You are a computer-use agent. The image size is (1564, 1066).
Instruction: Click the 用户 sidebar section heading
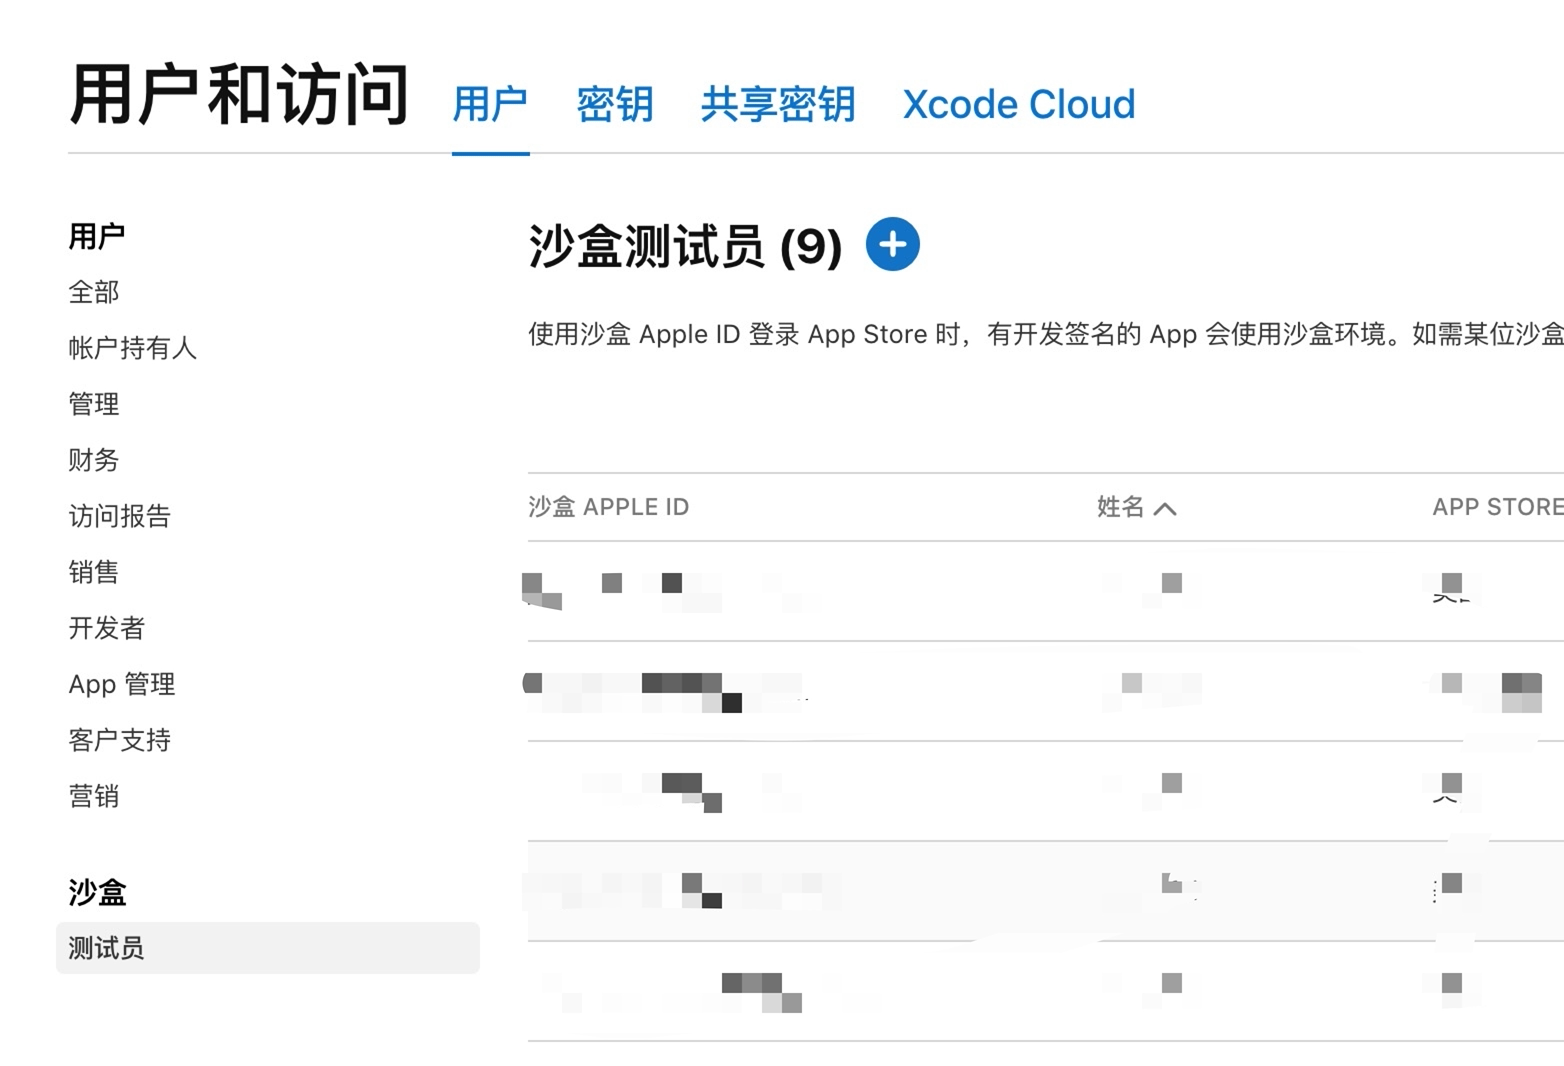pos(97,237)
